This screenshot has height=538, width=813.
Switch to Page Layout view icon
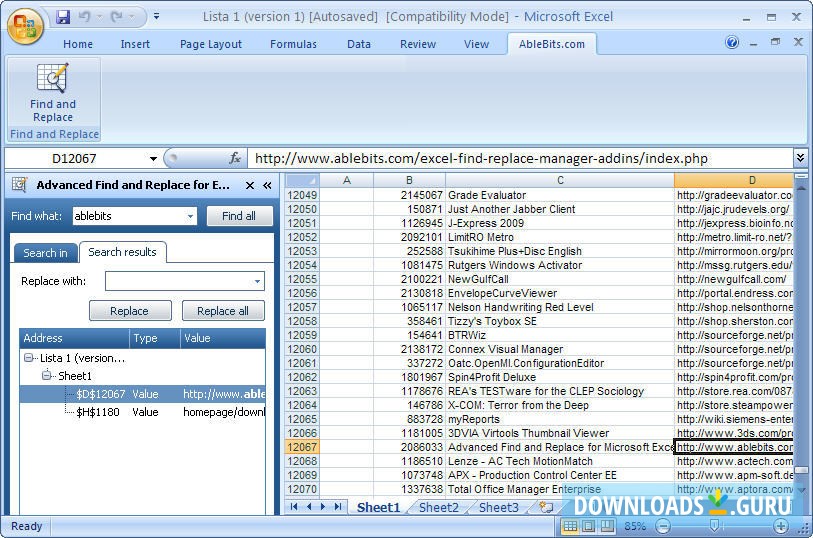pos(588,527)
